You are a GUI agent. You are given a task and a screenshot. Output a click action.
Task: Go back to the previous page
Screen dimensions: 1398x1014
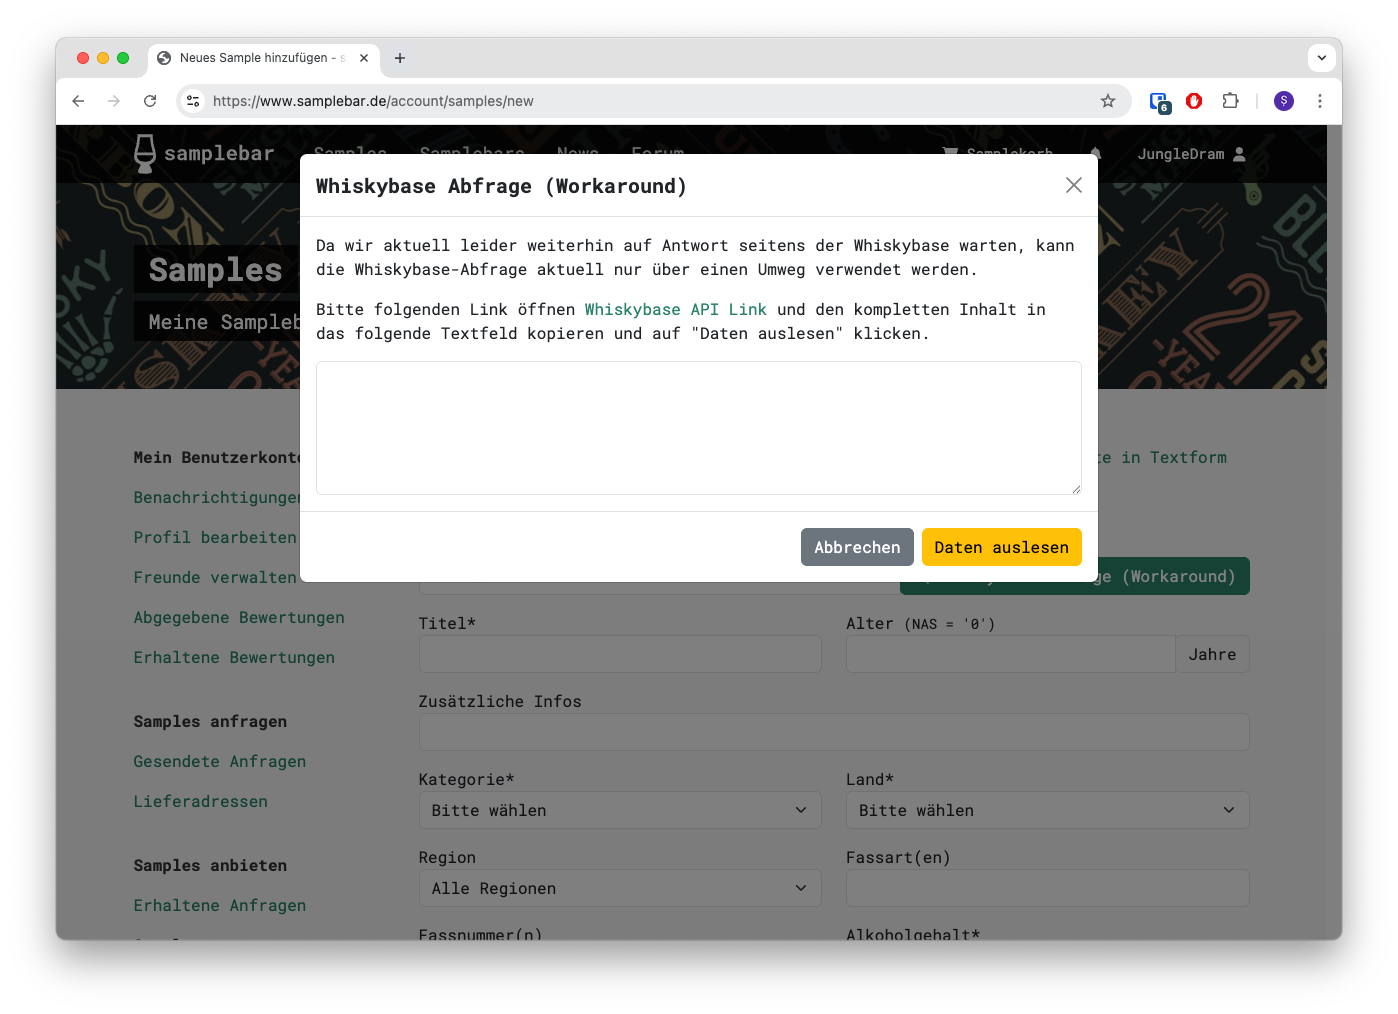point(78,101)
